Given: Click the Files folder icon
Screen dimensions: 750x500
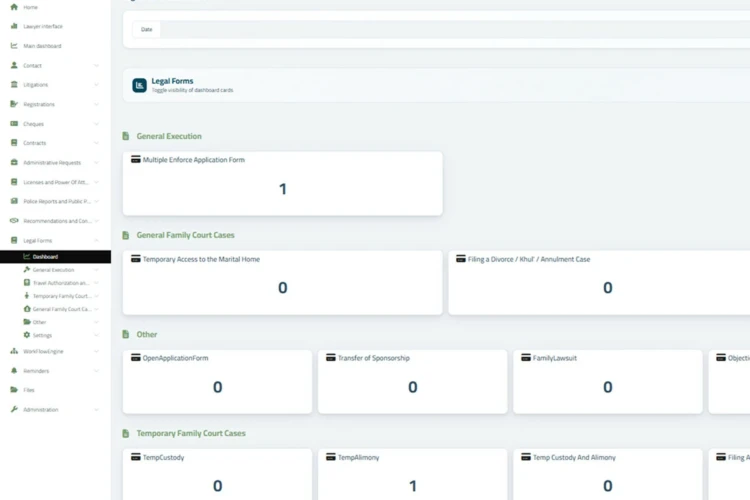Looking at the screenshot, I should 14,390.
